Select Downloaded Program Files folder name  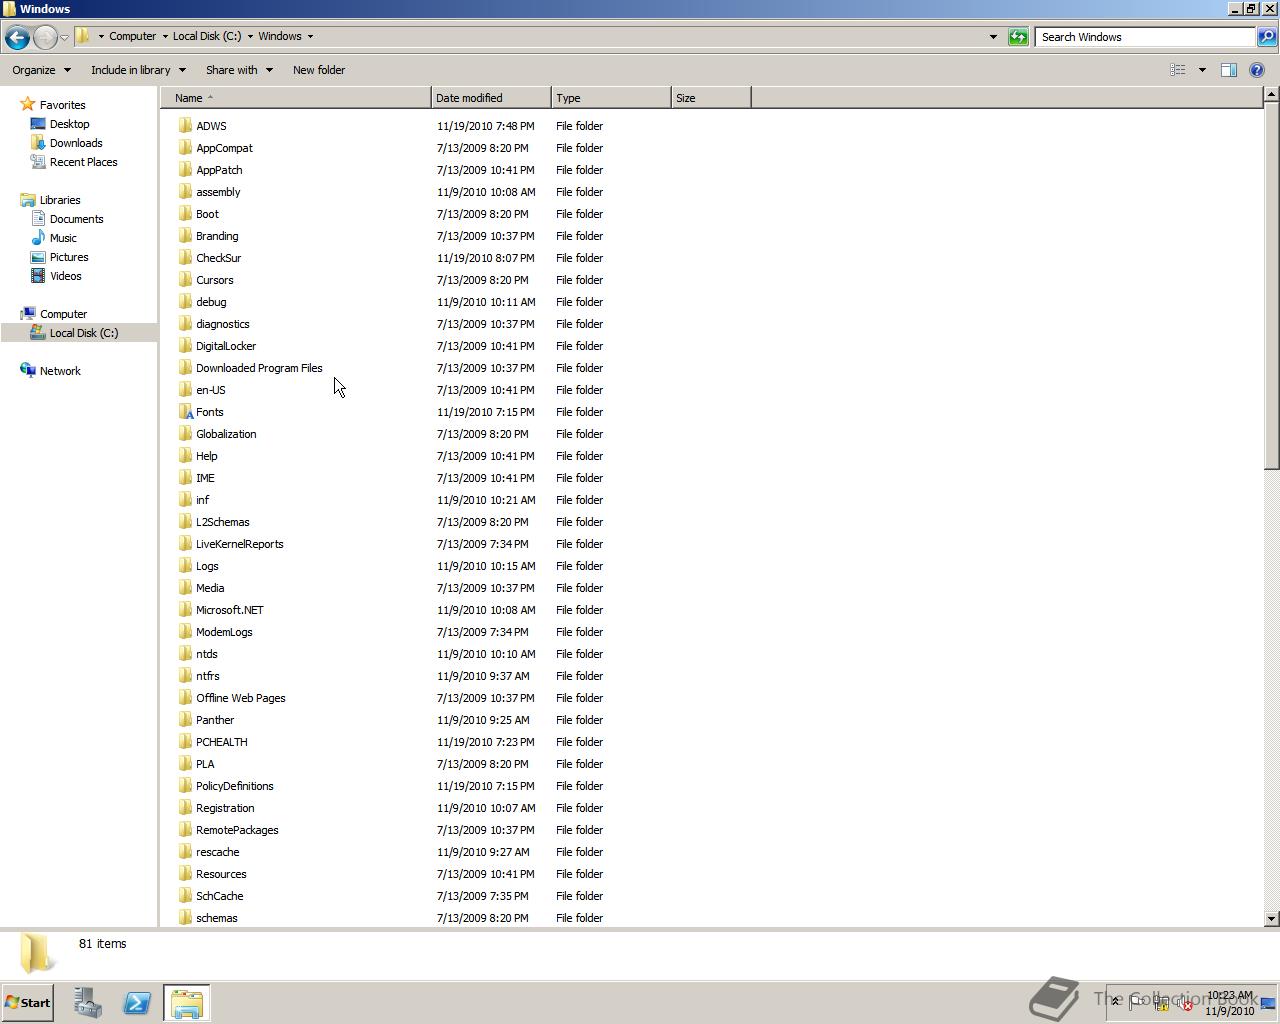pyautogui.click(x=259, y=368)
